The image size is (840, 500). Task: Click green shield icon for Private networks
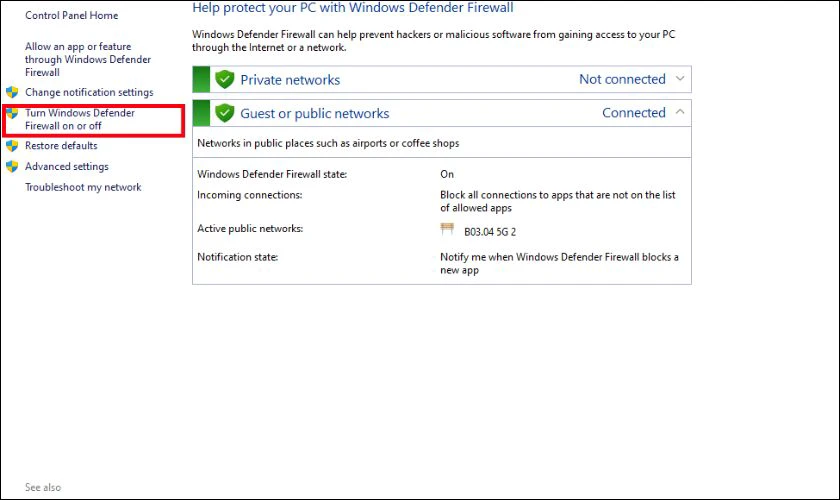[224, 79]
